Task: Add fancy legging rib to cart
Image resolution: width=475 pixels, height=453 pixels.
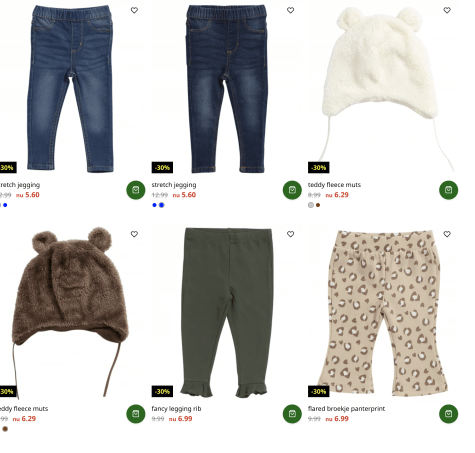Action: (x=292, y=414)
